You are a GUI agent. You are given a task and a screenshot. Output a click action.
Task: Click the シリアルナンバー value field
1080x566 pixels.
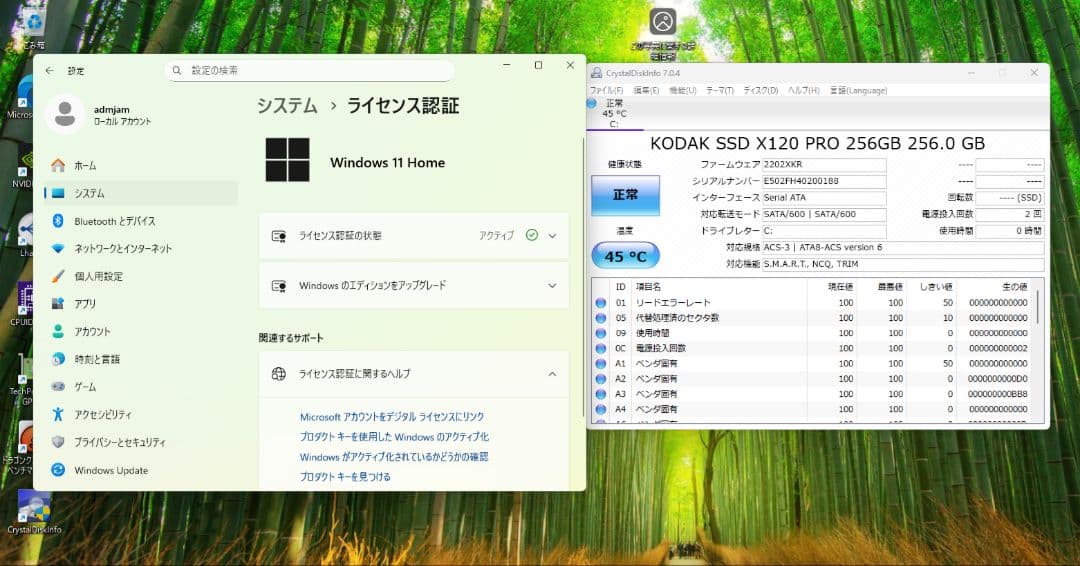pyautogui.click(x=824, y=181)
